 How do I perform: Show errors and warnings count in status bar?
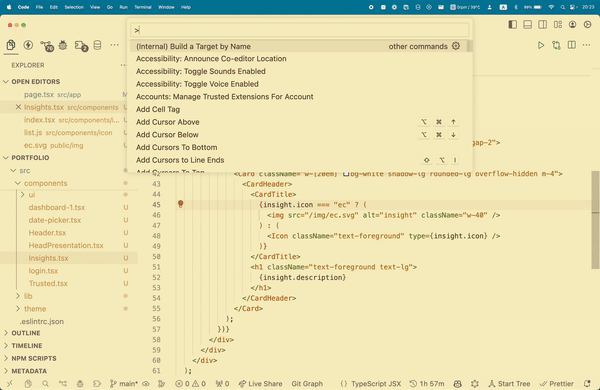(x=190, y=383)
